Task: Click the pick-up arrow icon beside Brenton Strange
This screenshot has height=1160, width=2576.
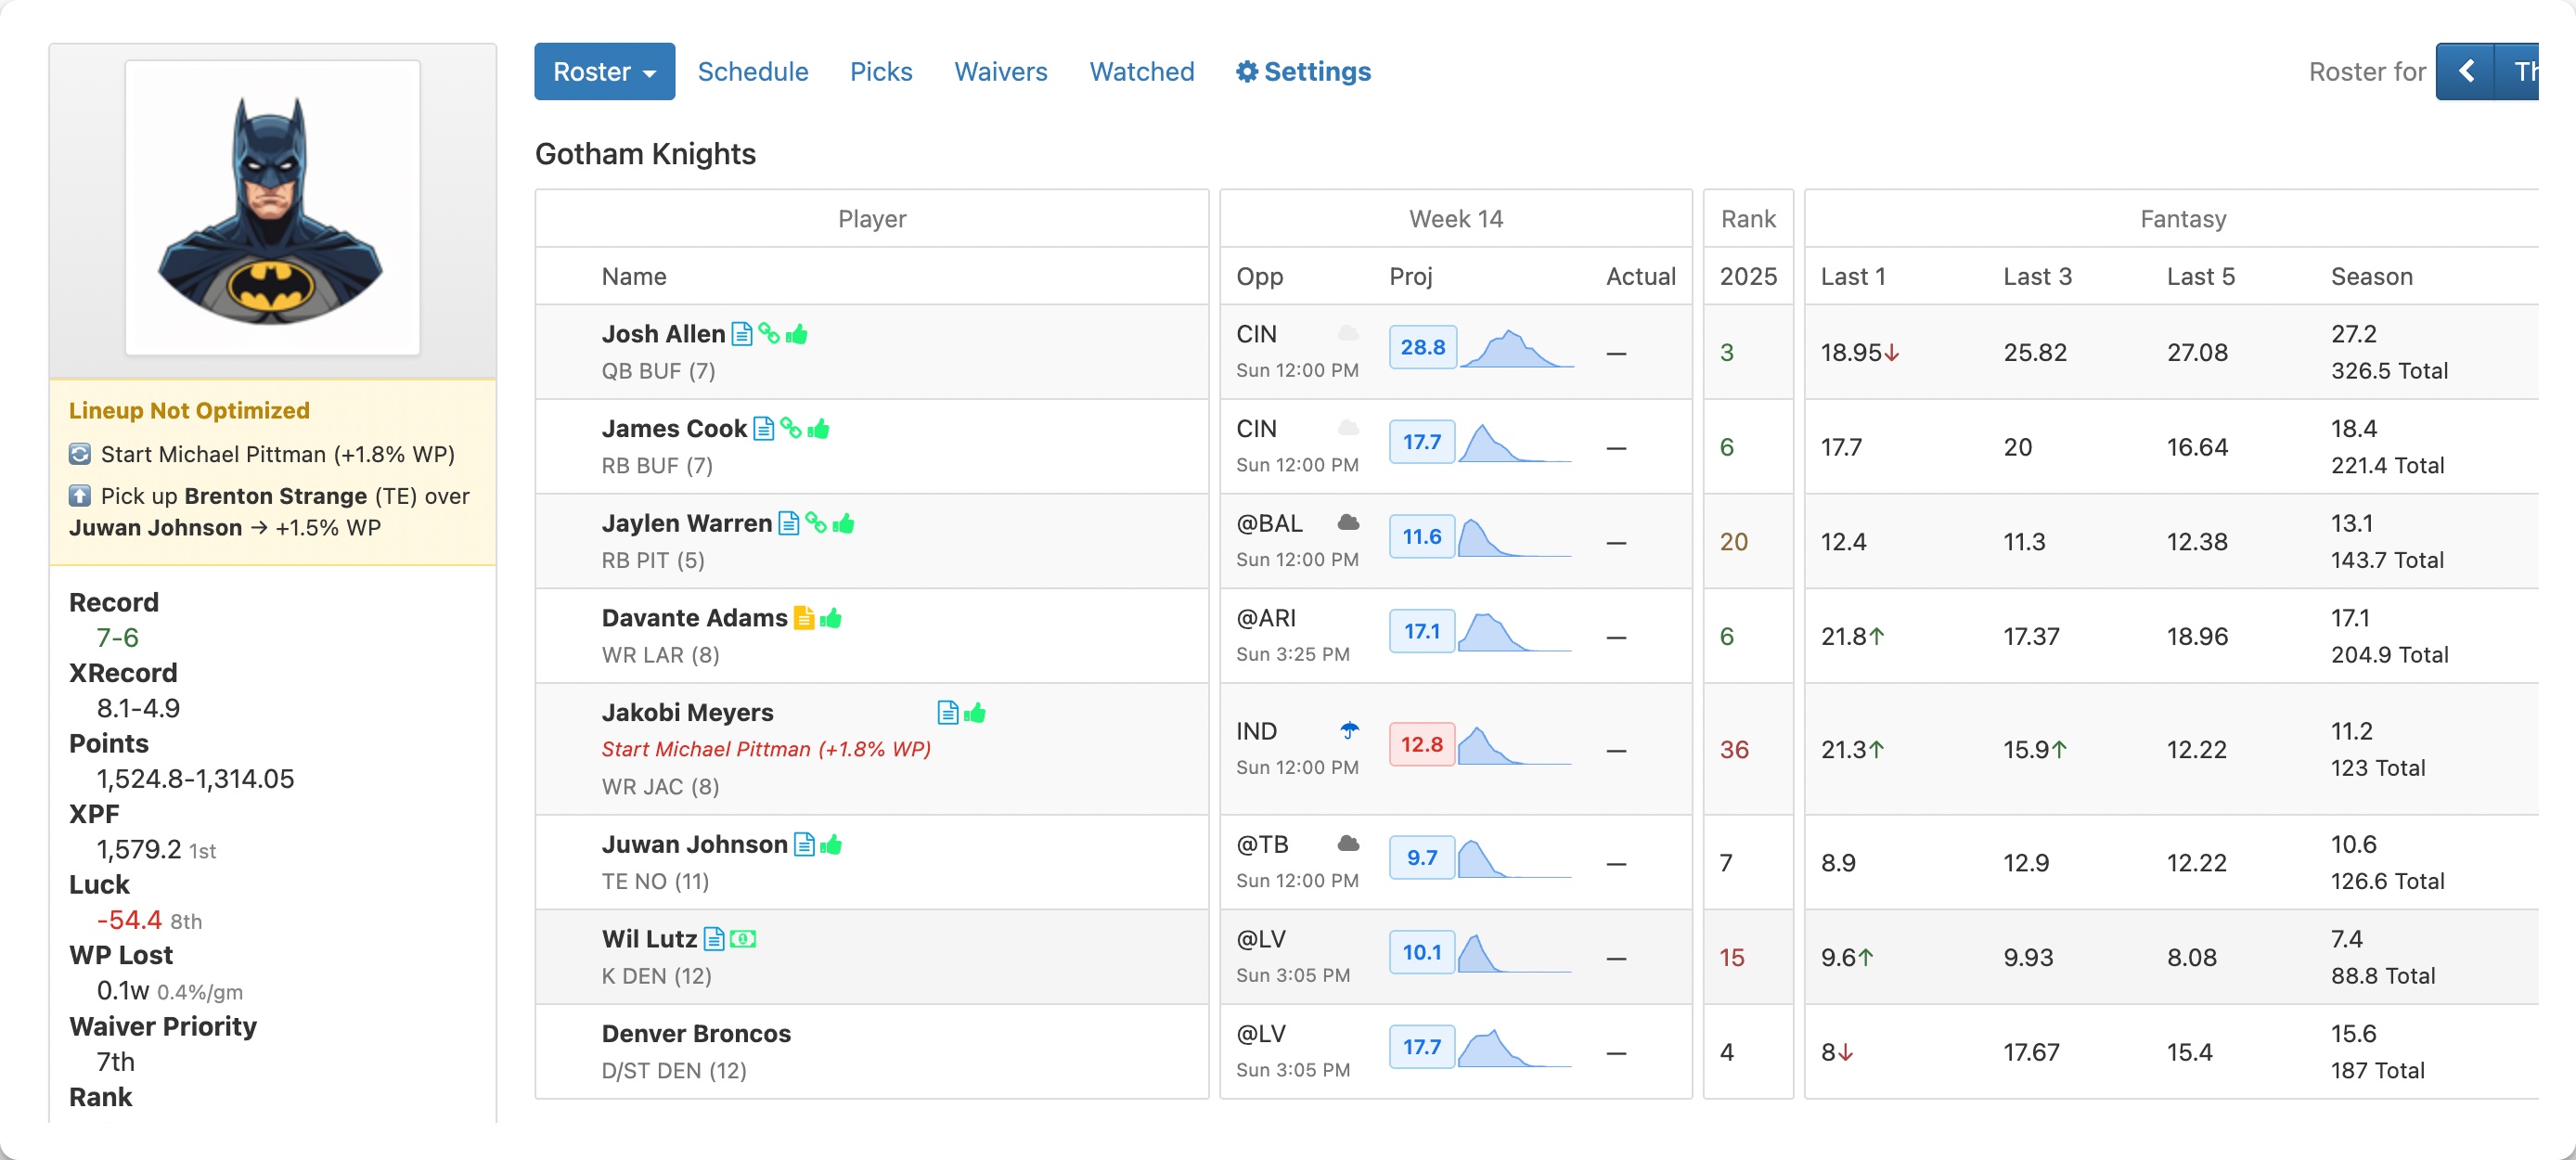Action: pos(80,496)
